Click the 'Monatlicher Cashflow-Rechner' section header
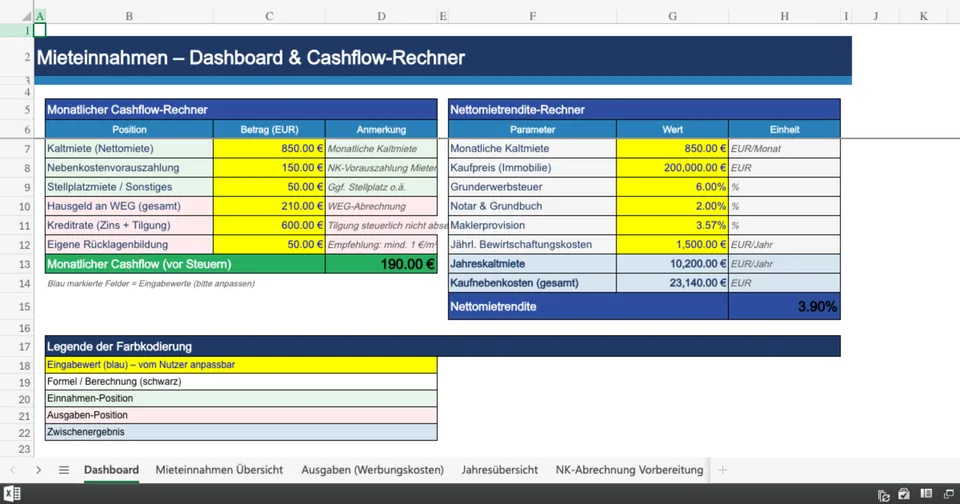 241,110
